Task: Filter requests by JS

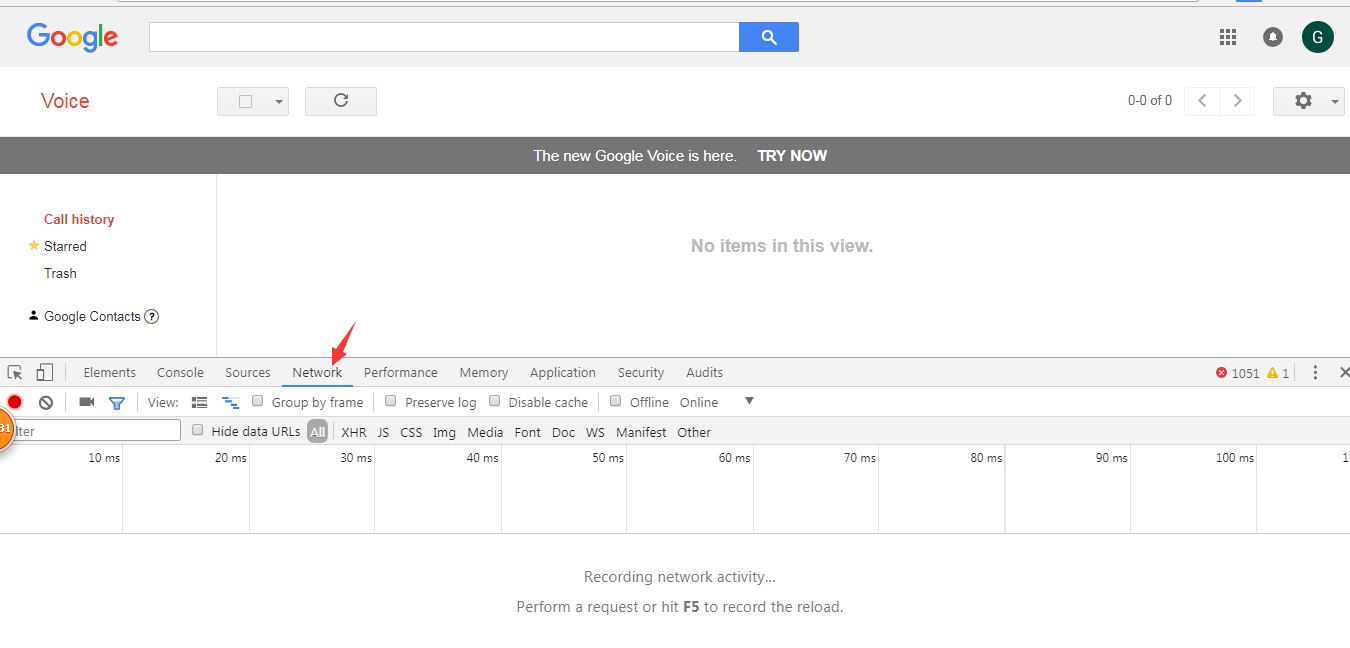Action: [383, 432]
